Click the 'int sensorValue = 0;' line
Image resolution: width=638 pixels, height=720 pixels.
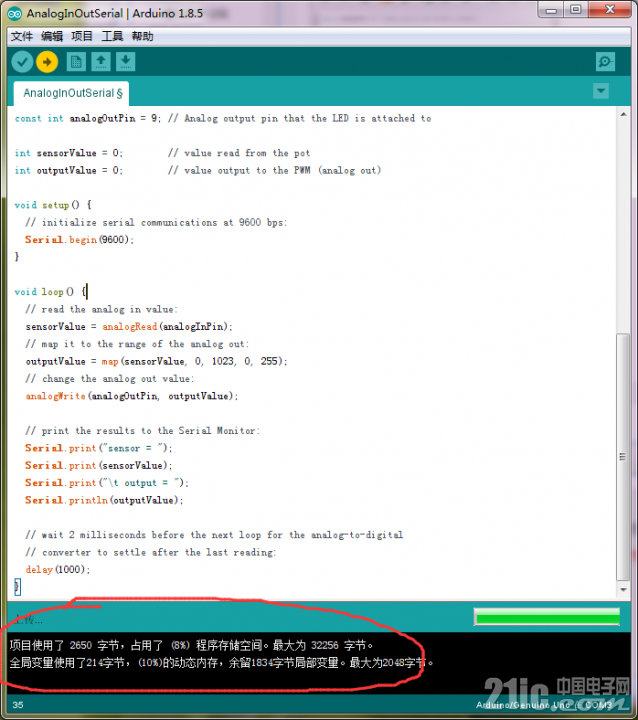pyautogui.click(x=68, y=153)
